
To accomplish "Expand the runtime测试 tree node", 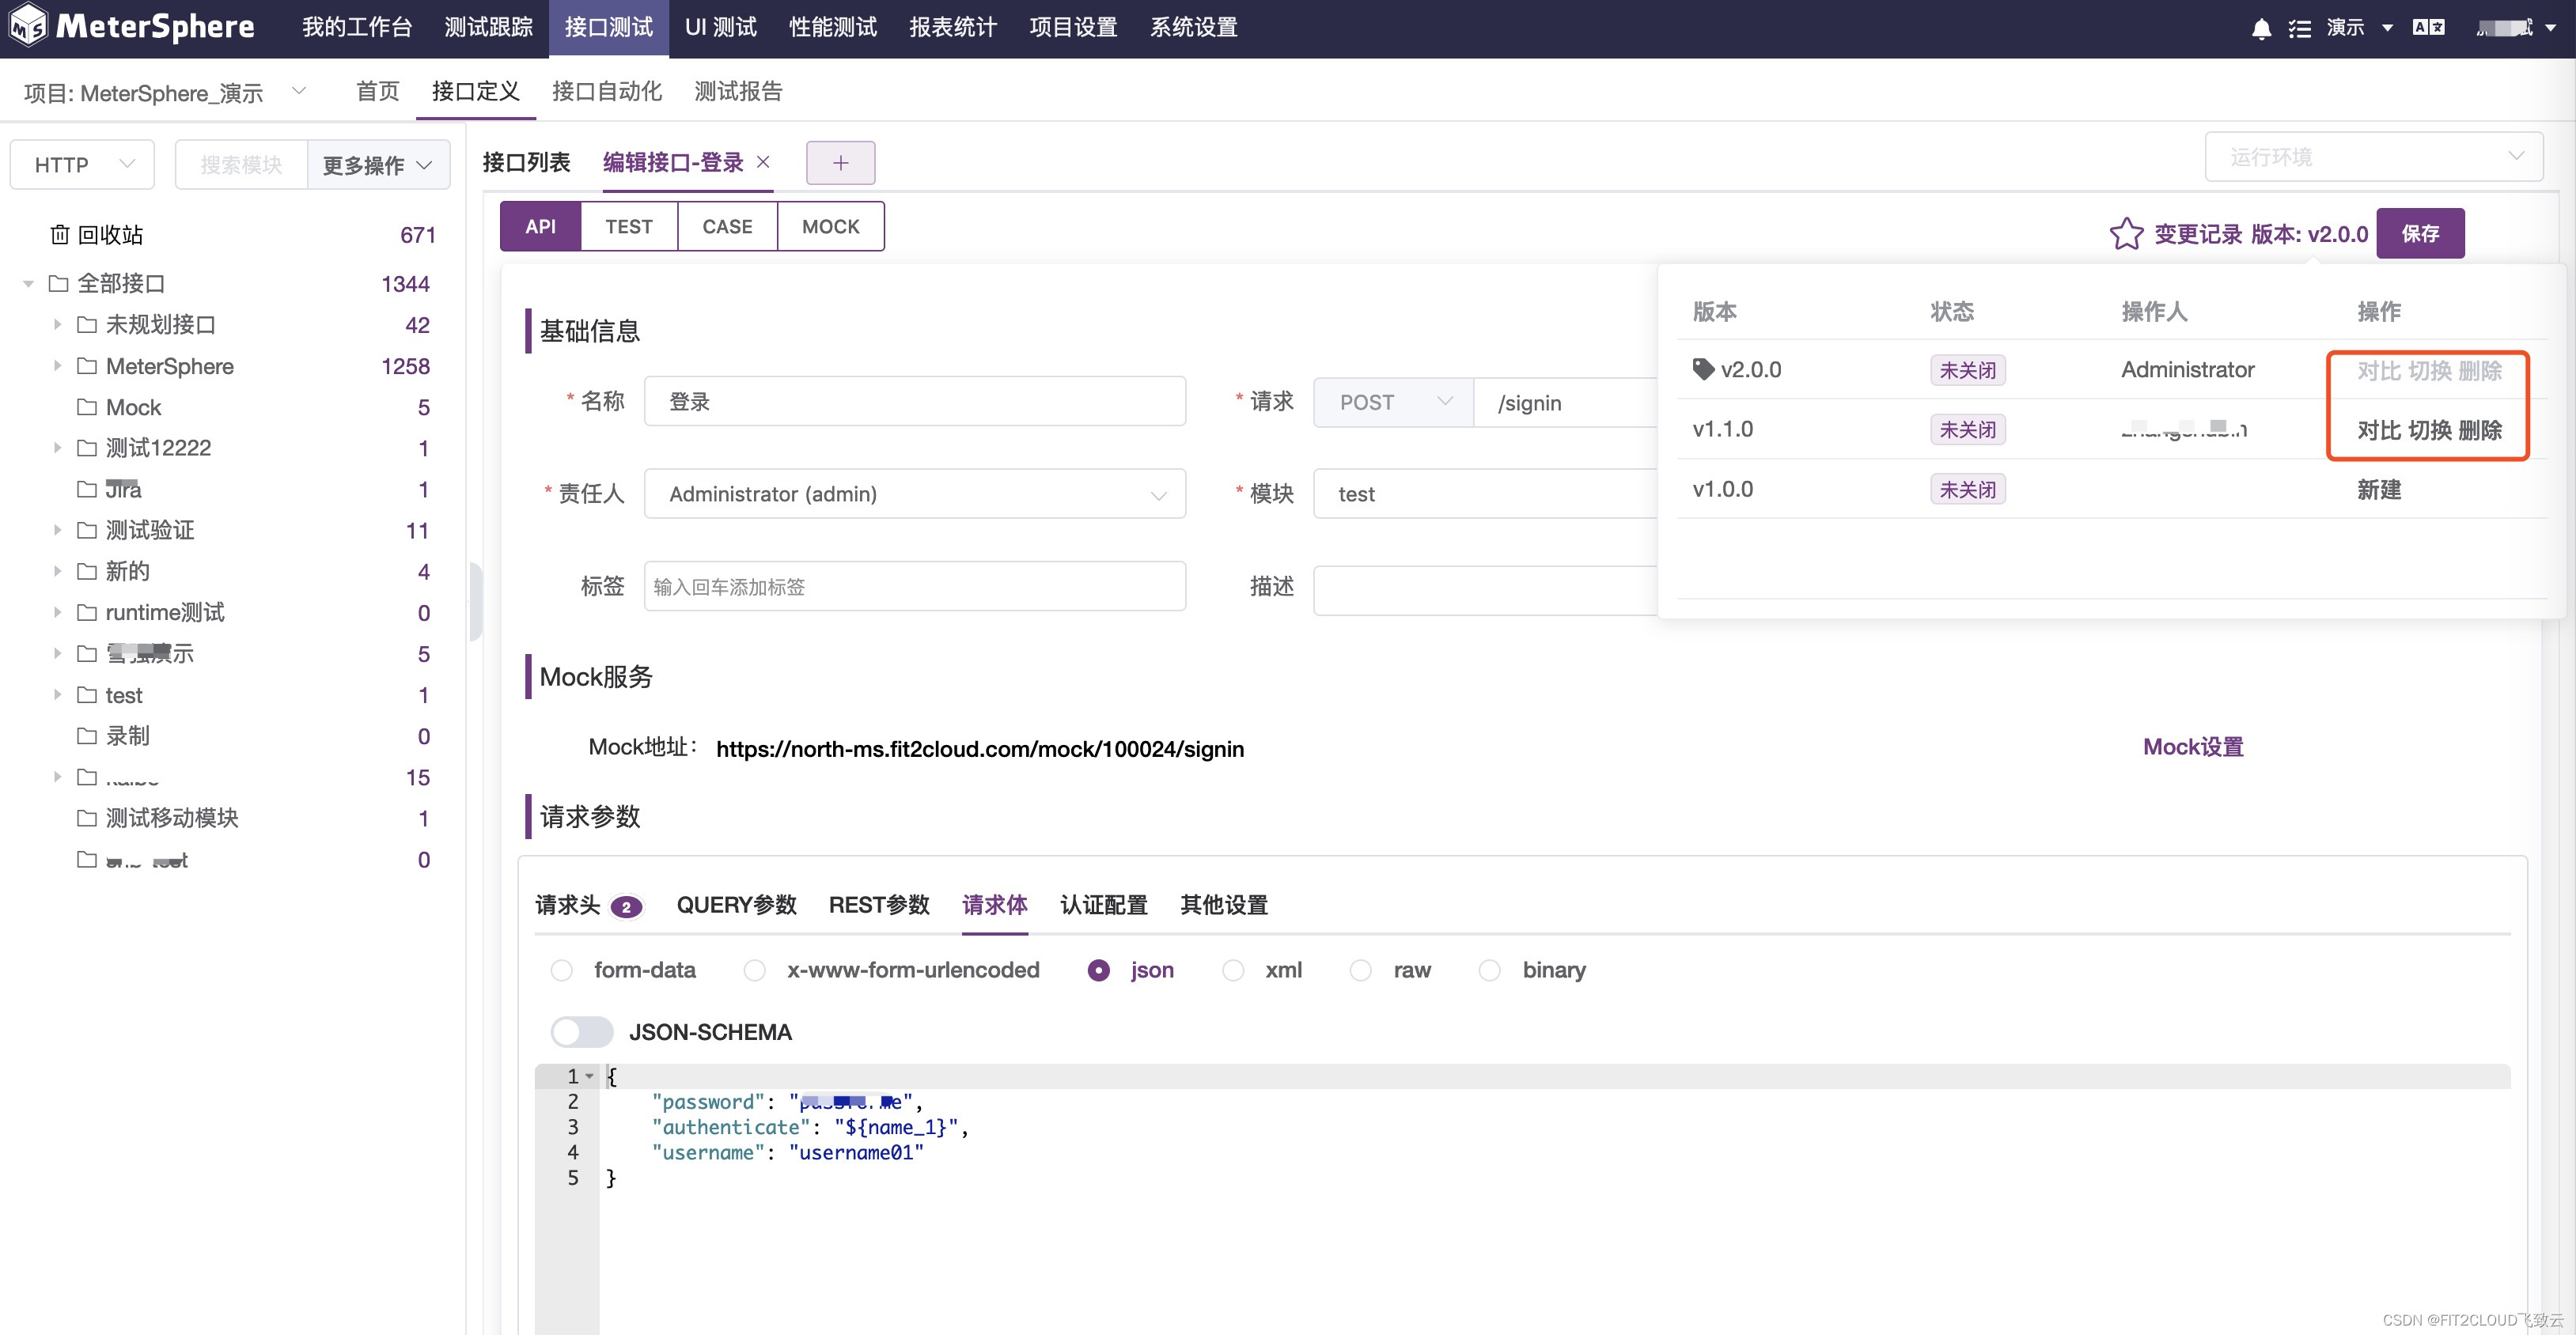I will (x=57, y=612).
